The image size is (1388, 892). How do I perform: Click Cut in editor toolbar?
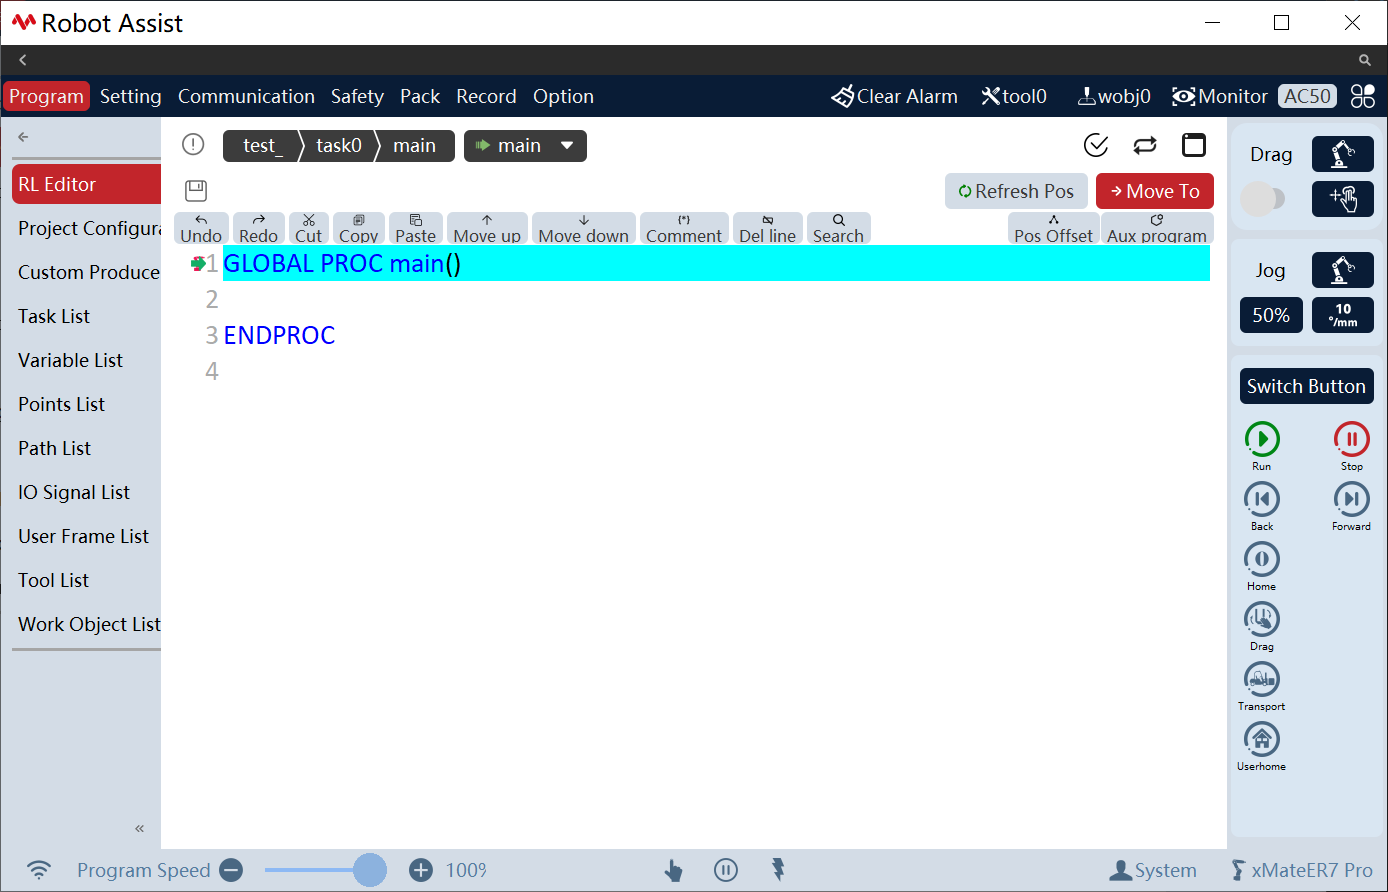(x=309, y=228)
